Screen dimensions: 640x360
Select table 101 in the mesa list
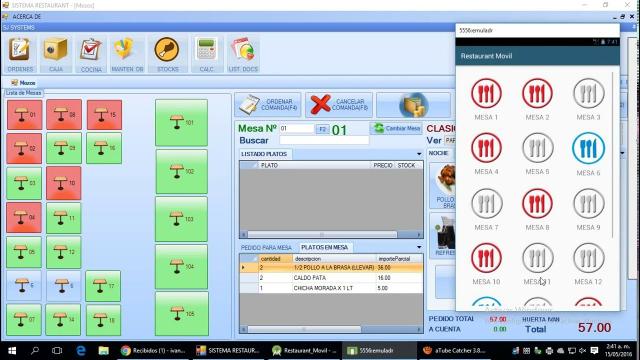pyautogui.click(x=181, y=122)
